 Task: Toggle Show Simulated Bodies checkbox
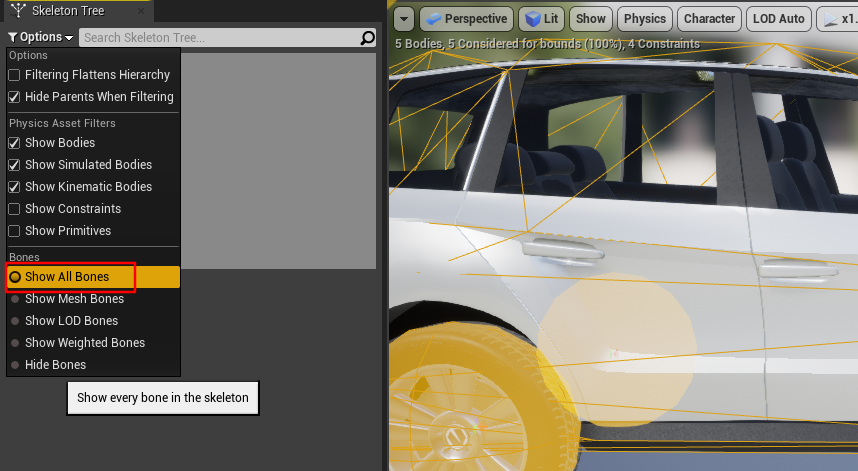click(x=14, y=165)
